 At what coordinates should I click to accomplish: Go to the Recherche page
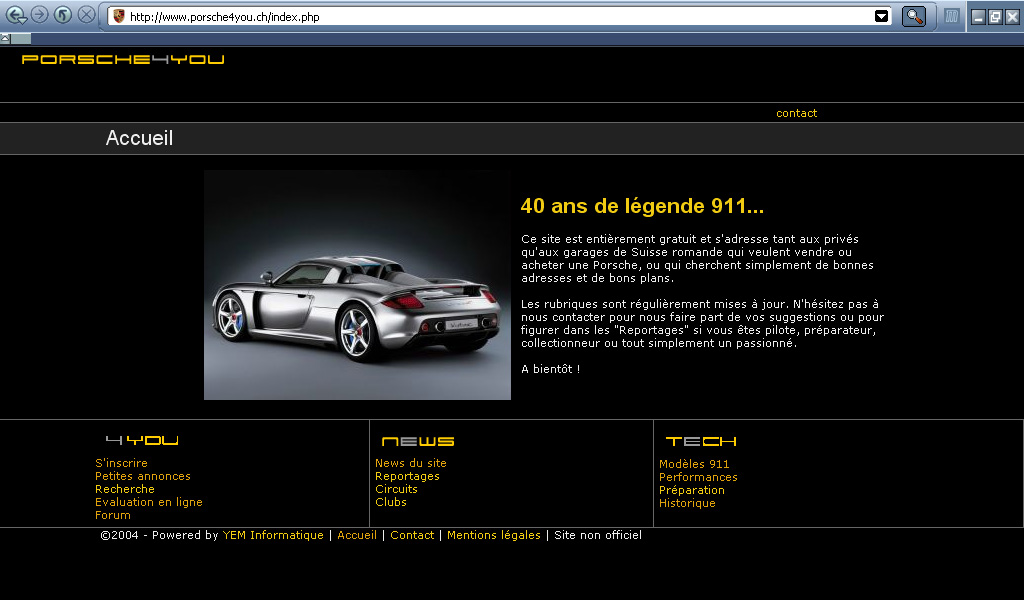click(125, 489)
